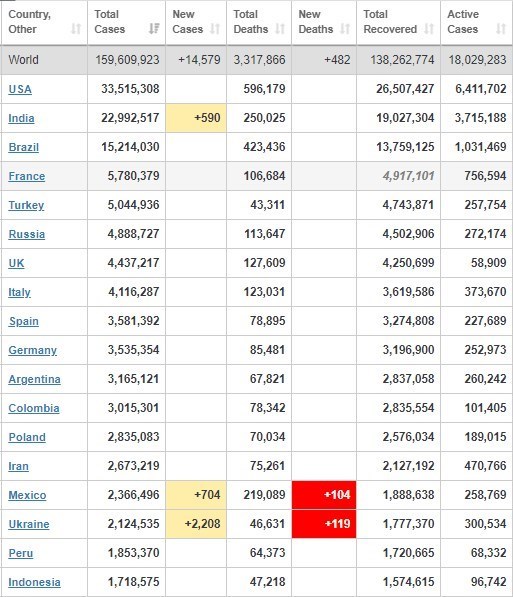Open the USA country link

click(20, 89)
